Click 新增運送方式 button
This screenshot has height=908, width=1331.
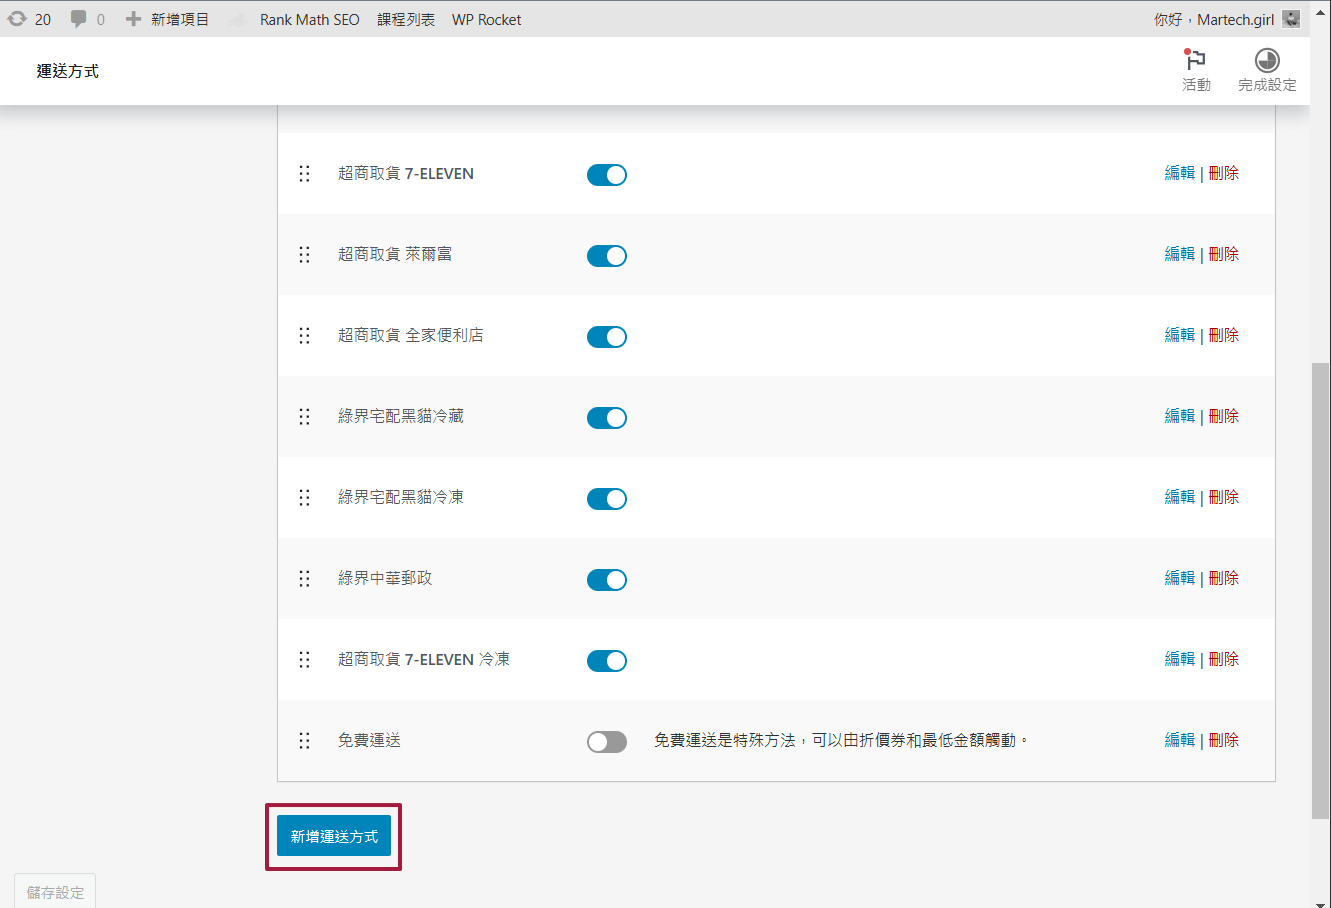334,837
